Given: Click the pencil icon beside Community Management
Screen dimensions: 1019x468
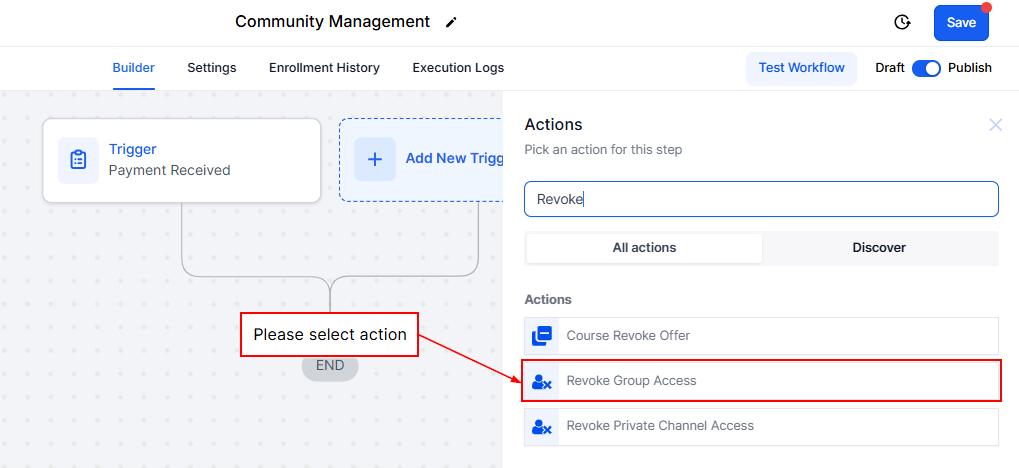Looking at the screenshot, I should coord(451,23).
